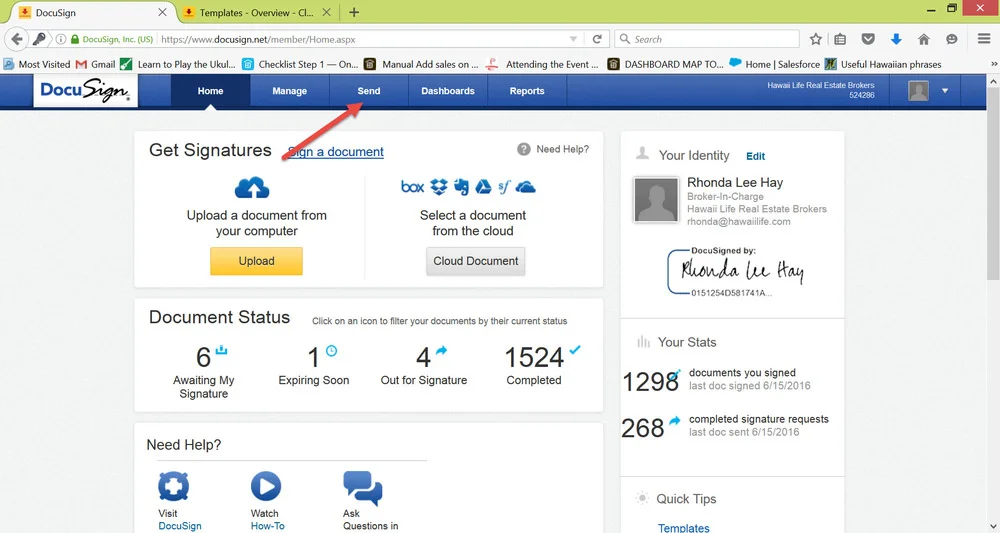Open Useful Hawaiian phrases bookmark

tap(883, 64)
